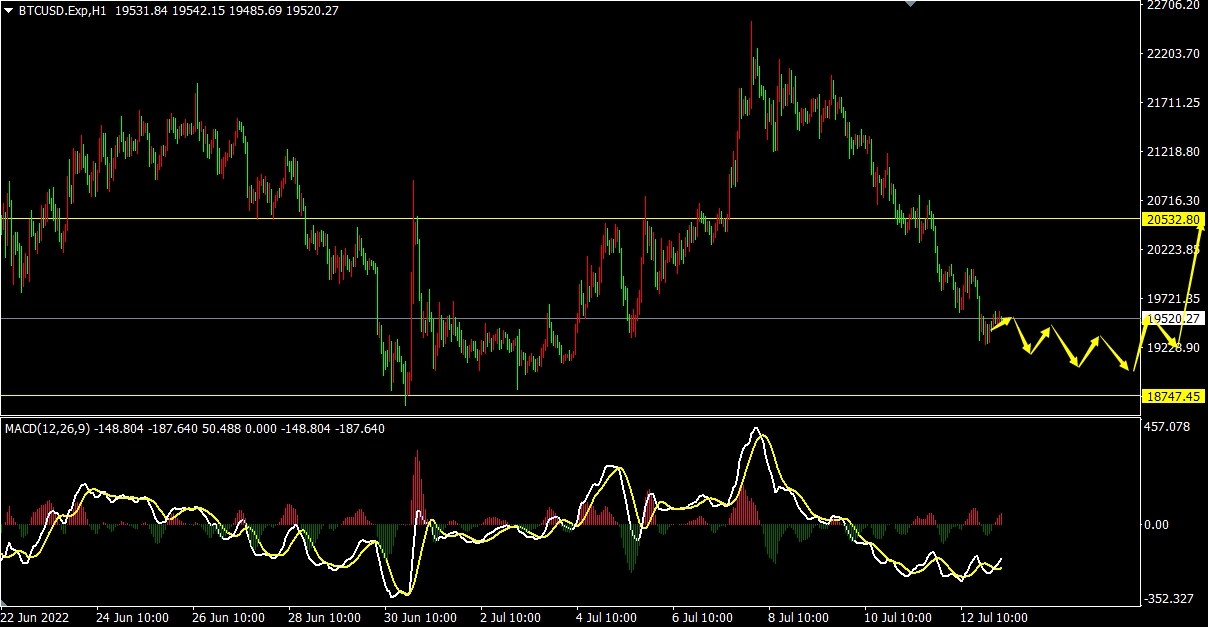Click the price scale value 20223.85
The width and height of the screenshot is (1208, 627).
tap(1174, 250)
